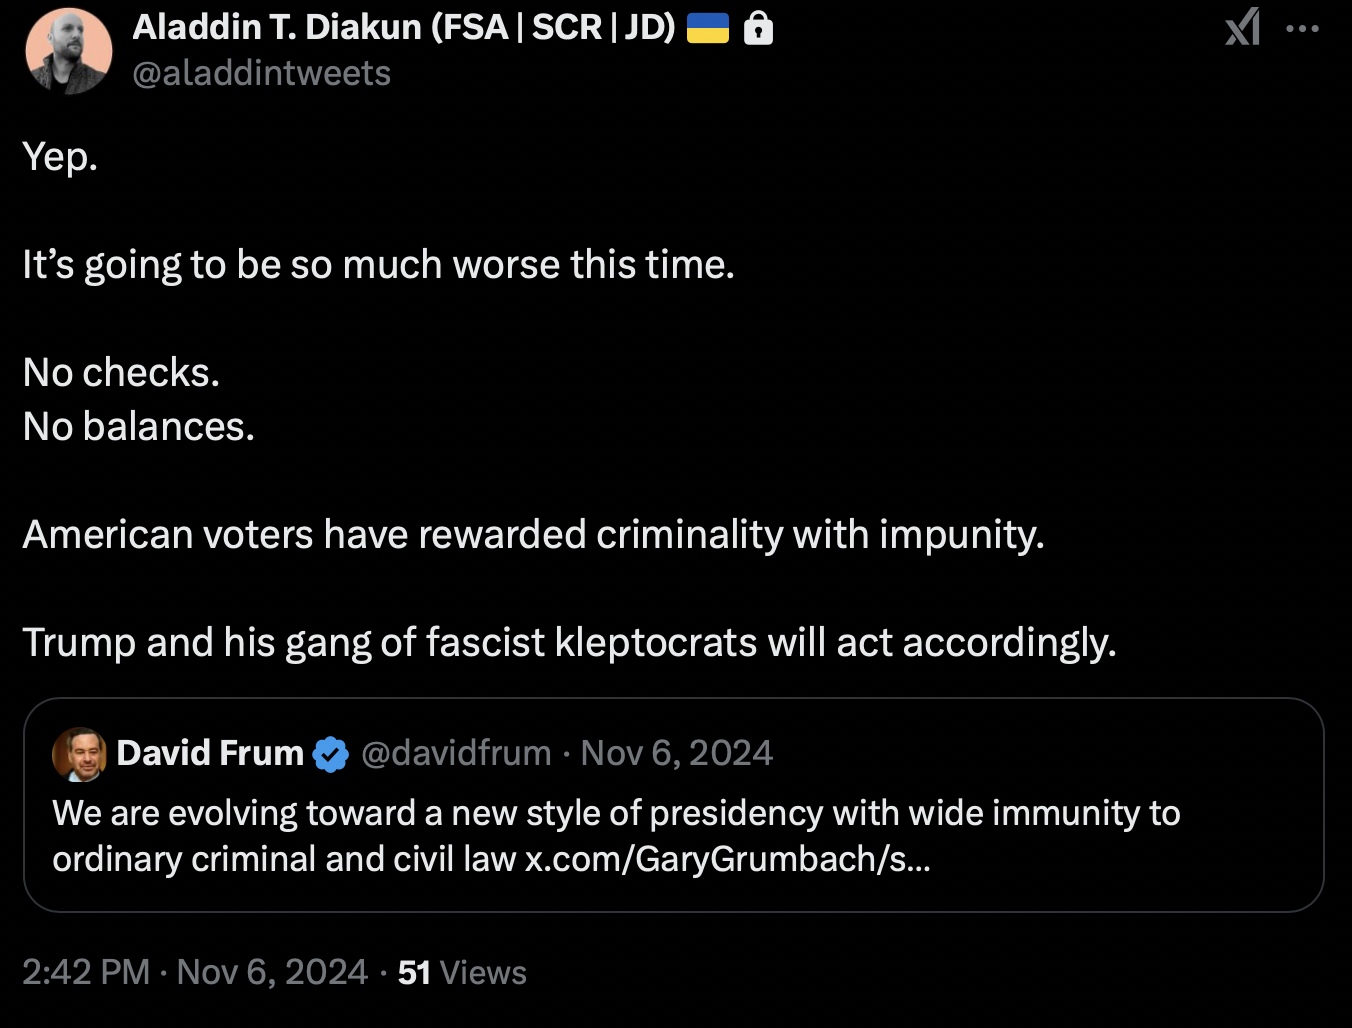Open the three-dot more options menu
1352x1028 pixels.
1302,28
